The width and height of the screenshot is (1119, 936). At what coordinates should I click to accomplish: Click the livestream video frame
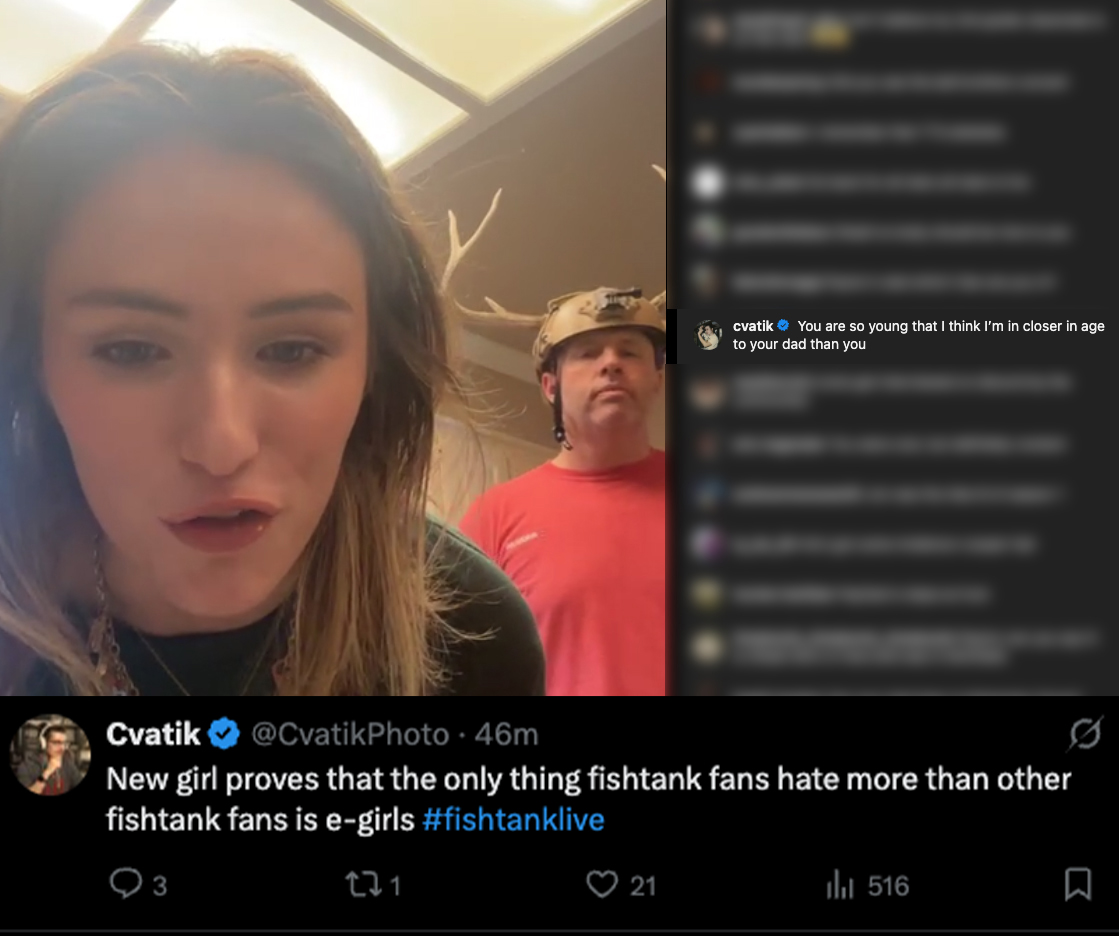point(333,347)
